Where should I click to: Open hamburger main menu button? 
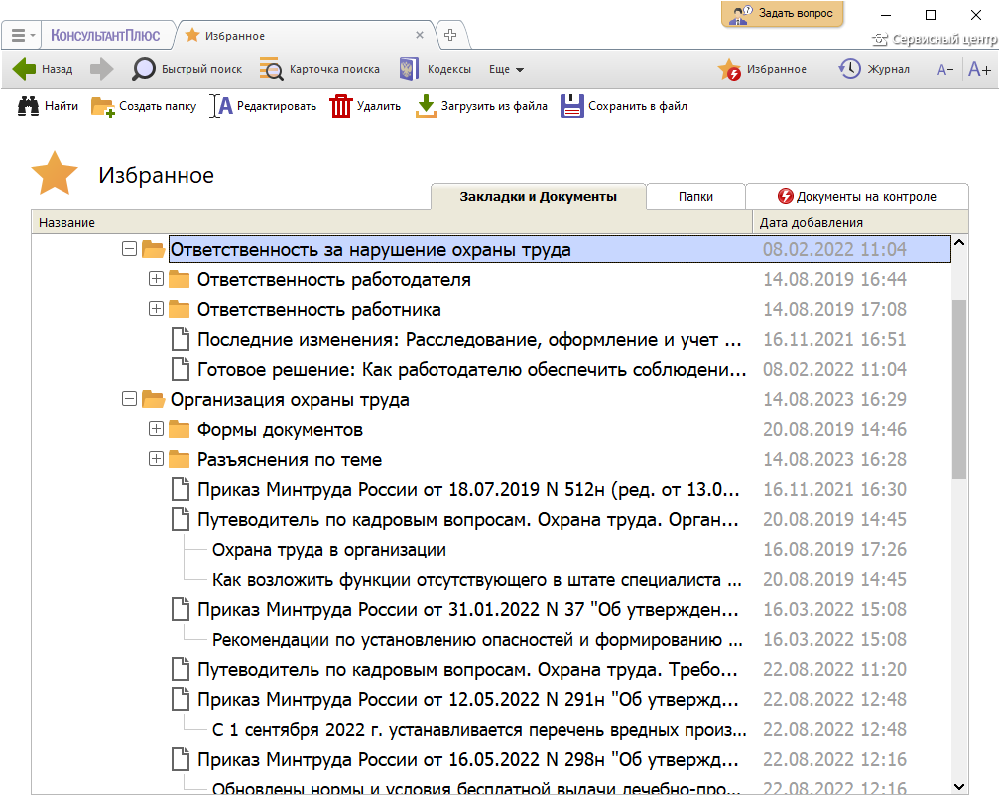click(22, 36)
